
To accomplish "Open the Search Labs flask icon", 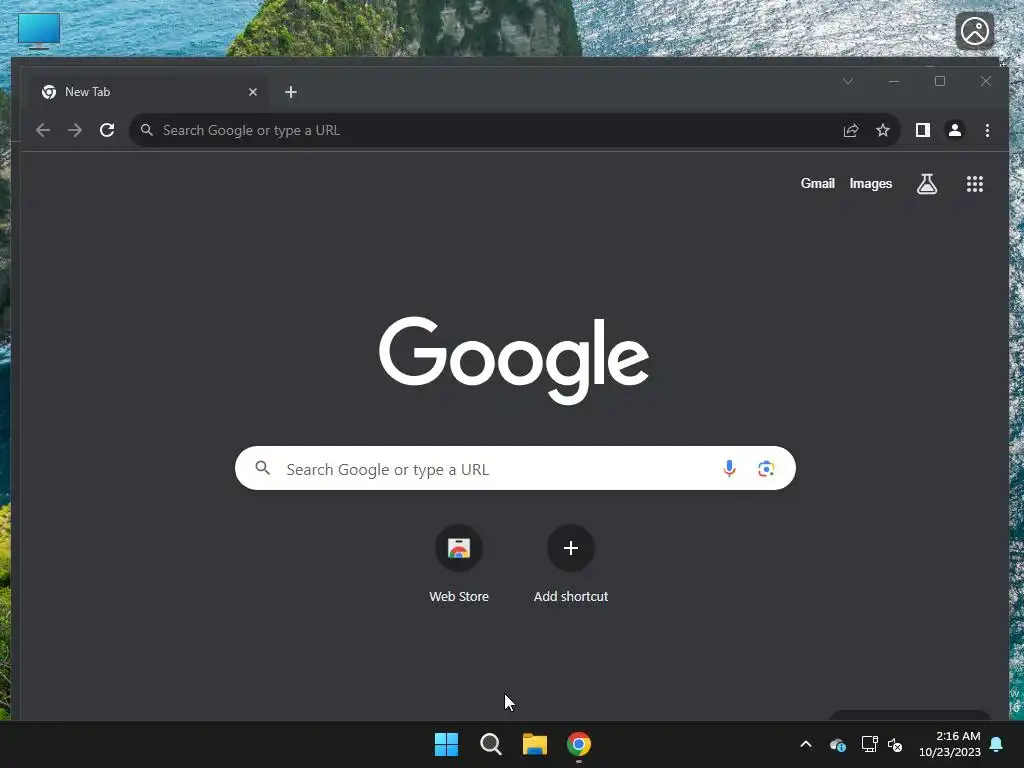I will (x=927, y=184).
